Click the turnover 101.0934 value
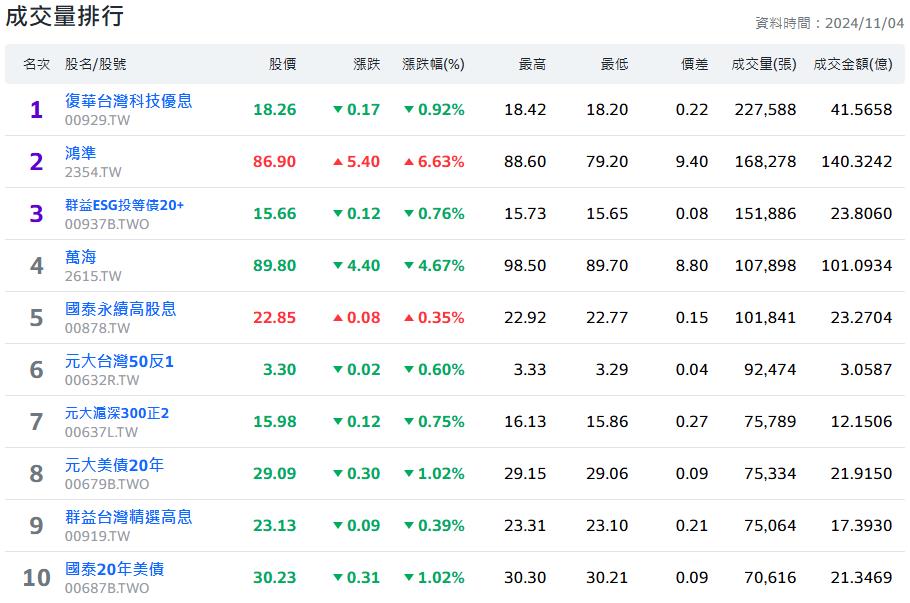The width and height of the screenshot is (910, 603). tap(857, 265)
